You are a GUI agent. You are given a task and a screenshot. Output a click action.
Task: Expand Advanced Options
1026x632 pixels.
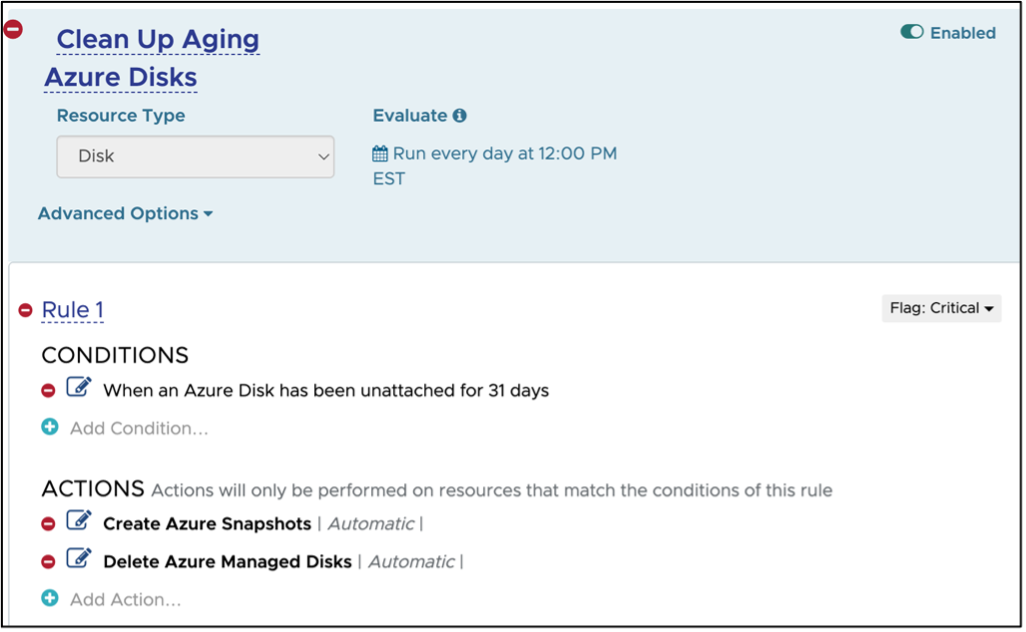[x=125, y=213]
